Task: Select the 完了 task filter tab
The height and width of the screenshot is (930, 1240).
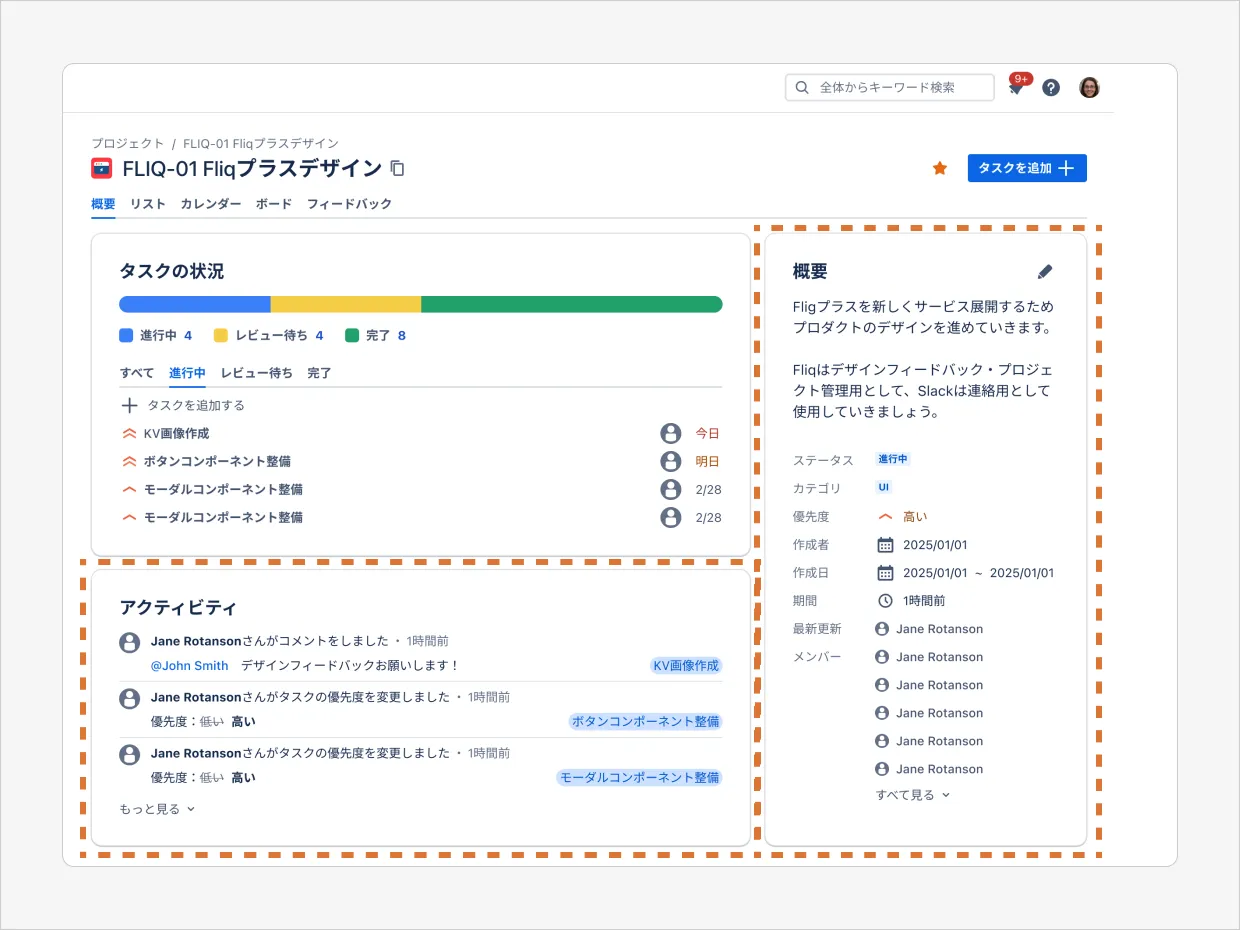Action: tap(319, 373)
